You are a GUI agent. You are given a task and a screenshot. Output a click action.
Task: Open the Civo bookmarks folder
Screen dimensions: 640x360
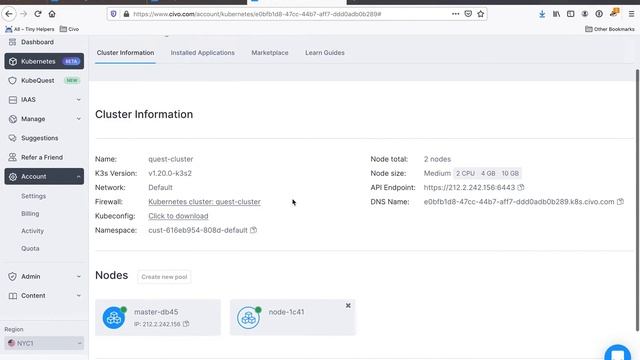click(x=69, y=29)
